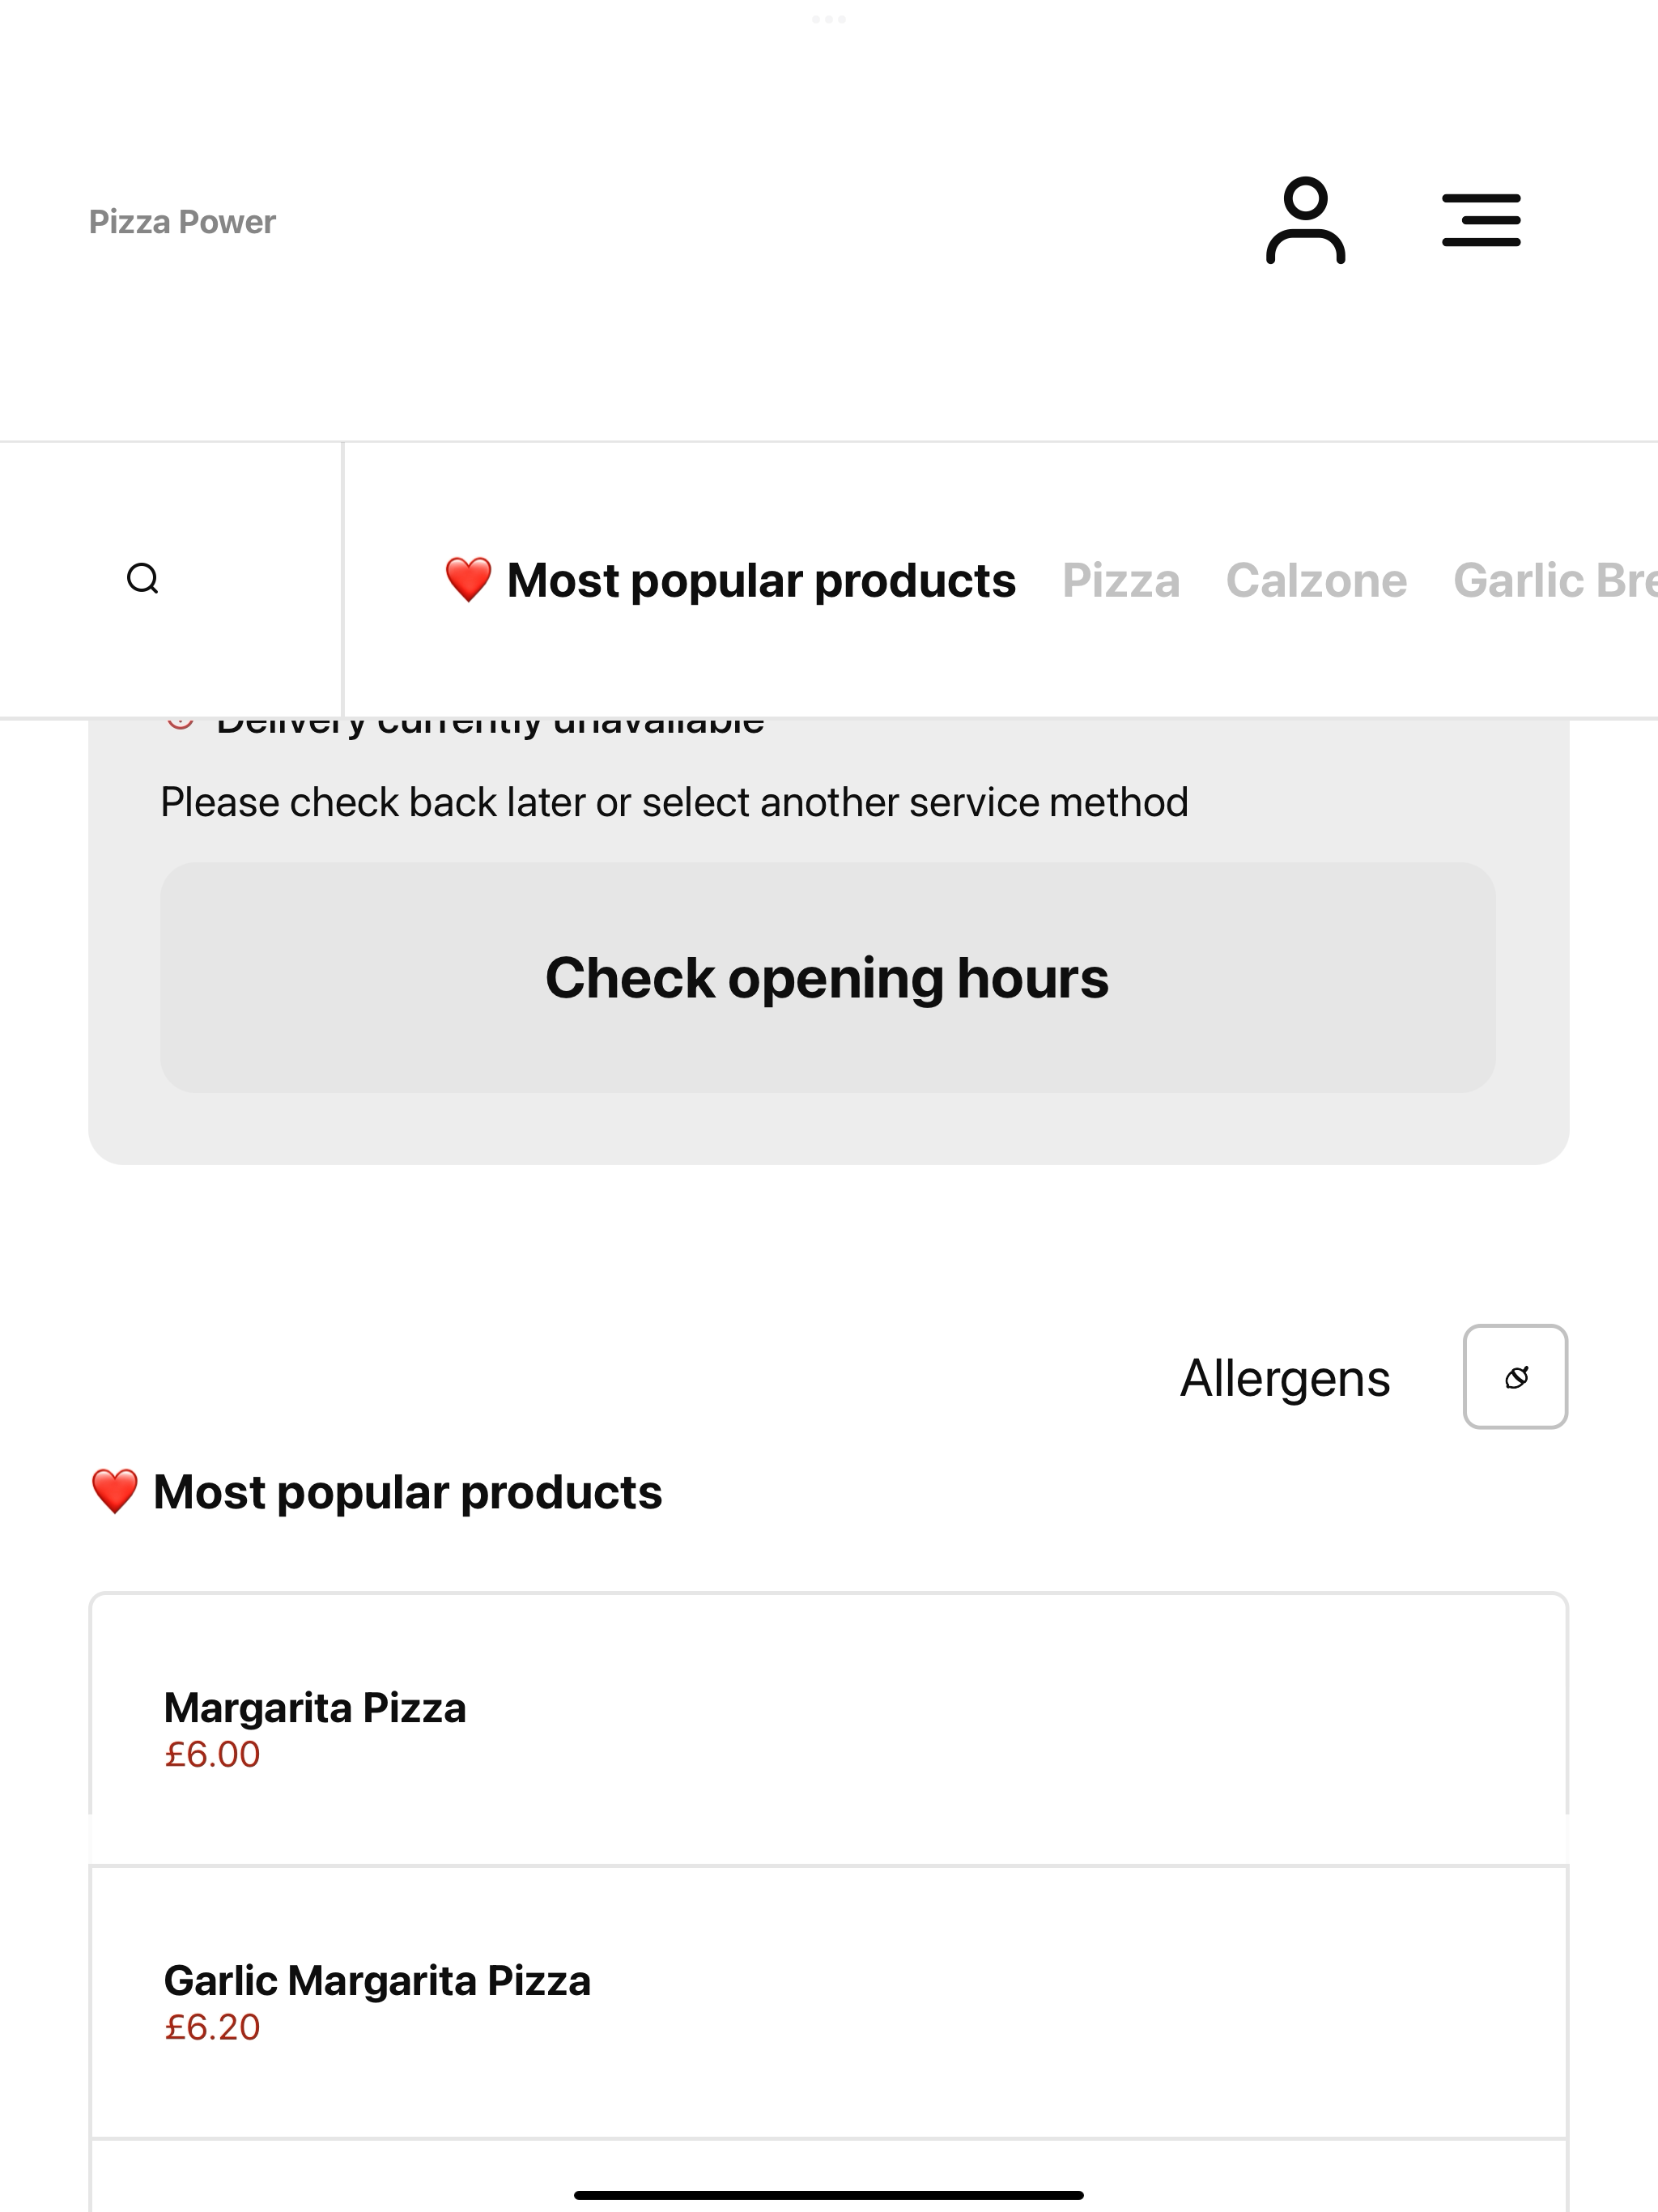This screenshot has height=2212, width=1658.
Task: Click the 'Please check back later' message
Action: [674, 802]
